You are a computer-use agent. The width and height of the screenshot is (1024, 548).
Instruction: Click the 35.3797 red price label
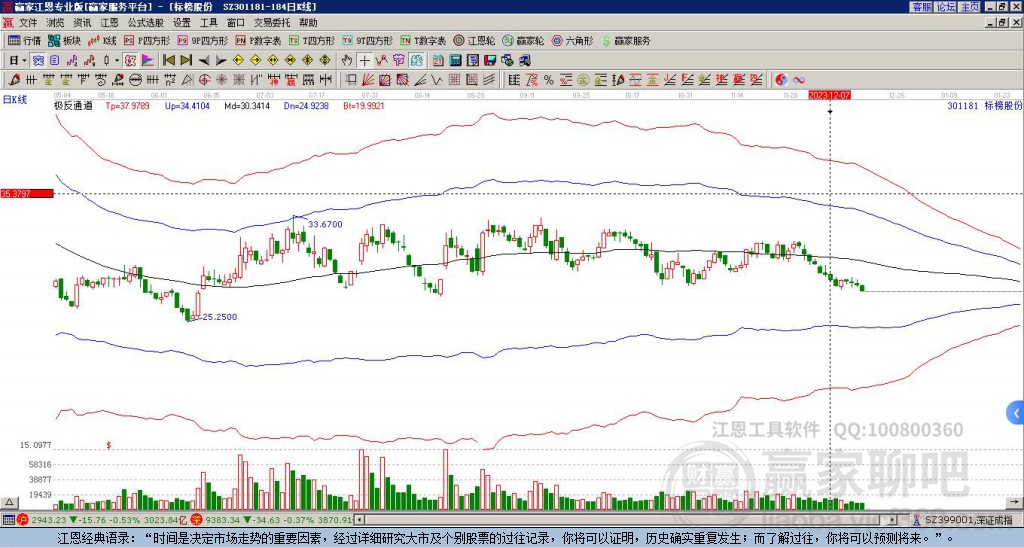click(x=27, y=193)
